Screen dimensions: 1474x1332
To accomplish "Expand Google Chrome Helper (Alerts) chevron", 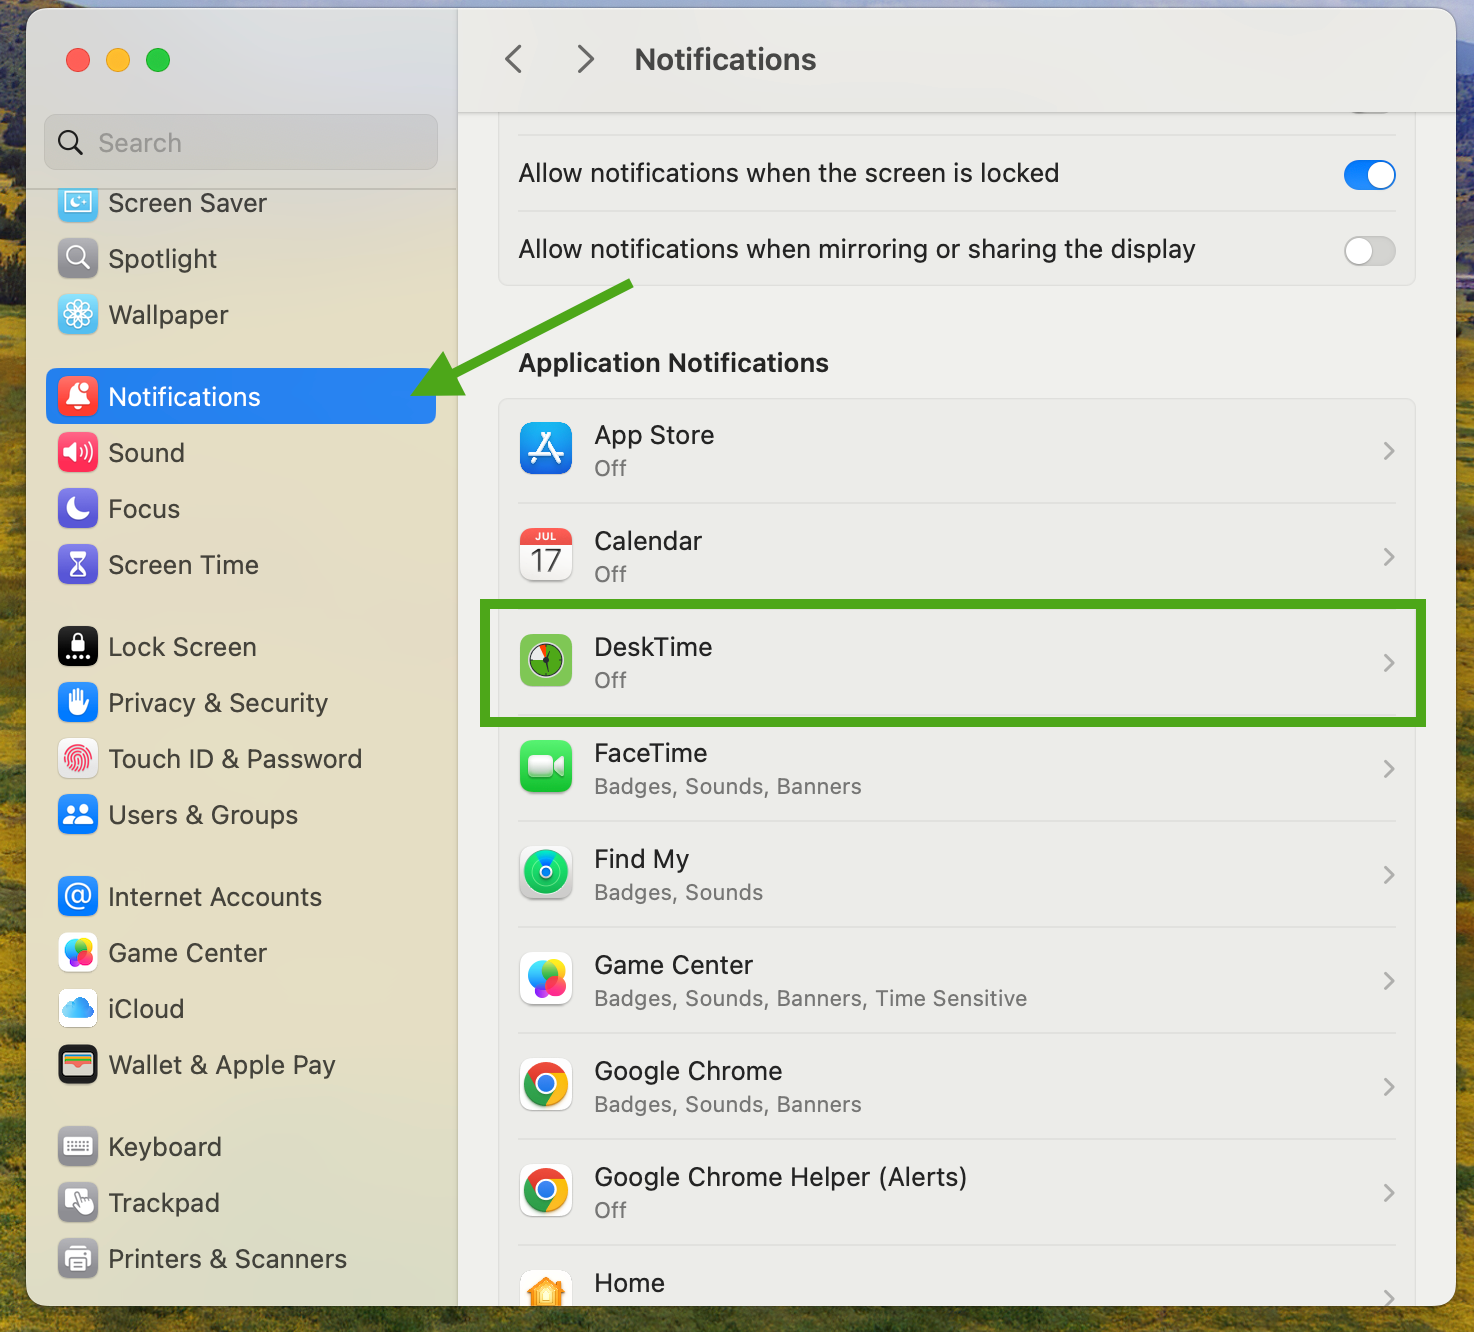I will pos(1388,1193).
